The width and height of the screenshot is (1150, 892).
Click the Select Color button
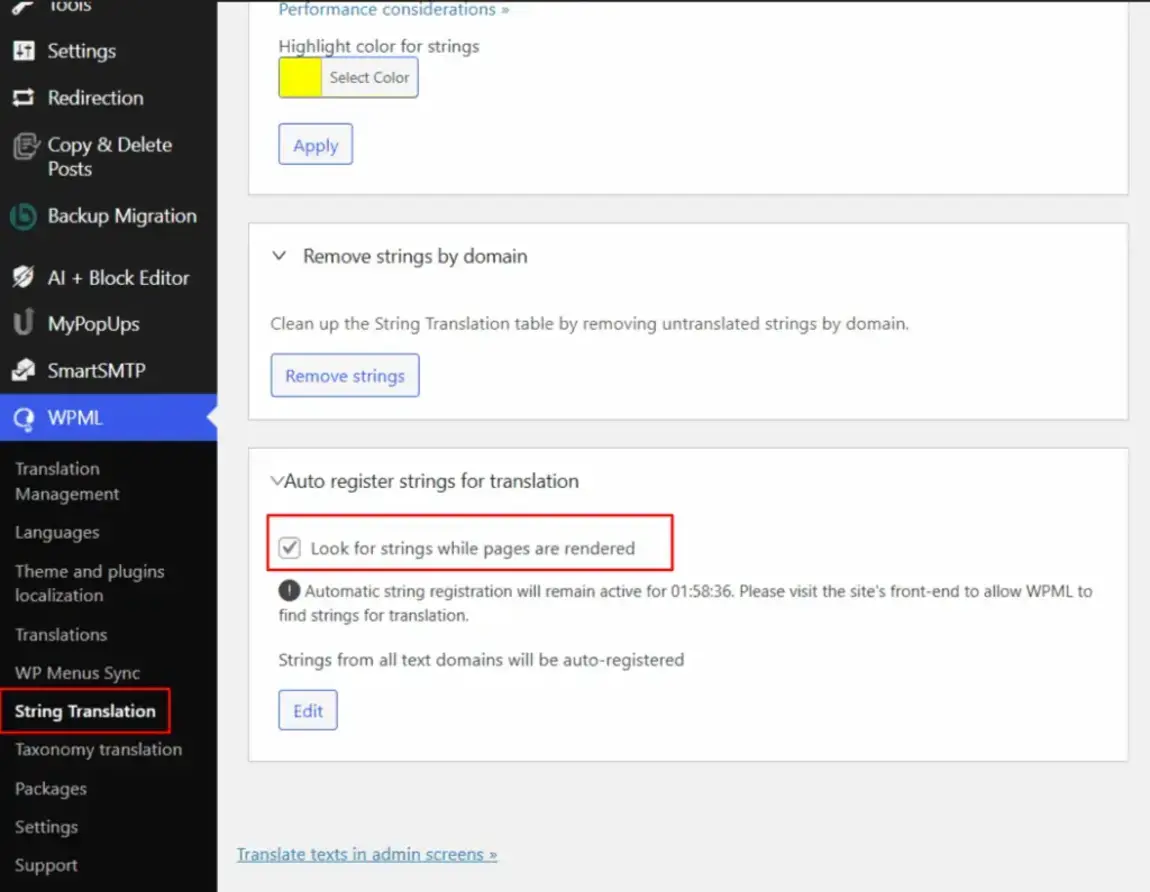[x=370, y=77]
